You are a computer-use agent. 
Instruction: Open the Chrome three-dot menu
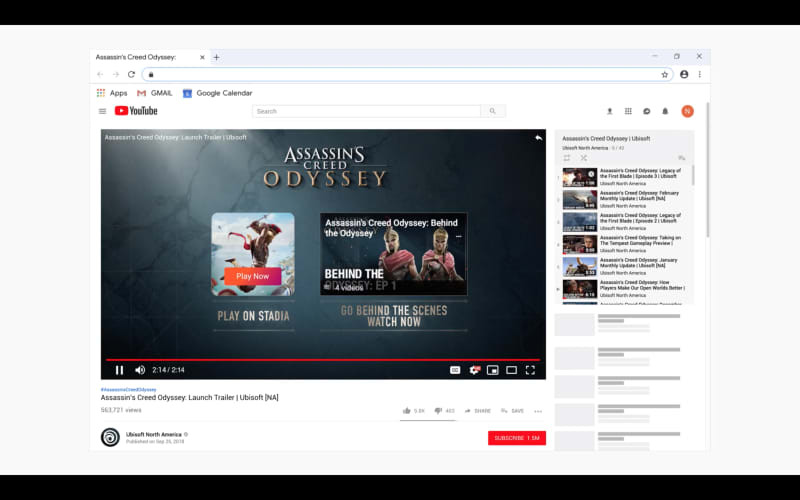tap(699, 74)
